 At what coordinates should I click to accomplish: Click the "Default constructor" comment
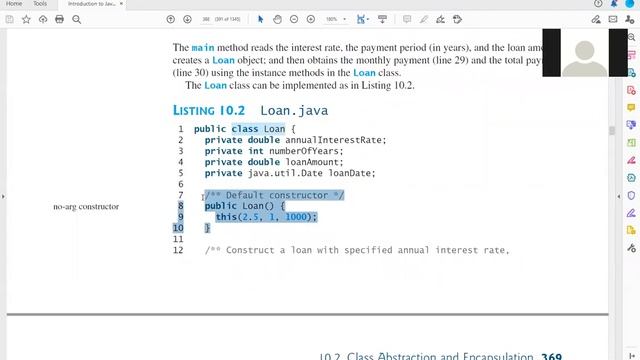click(x=274, y=195)
